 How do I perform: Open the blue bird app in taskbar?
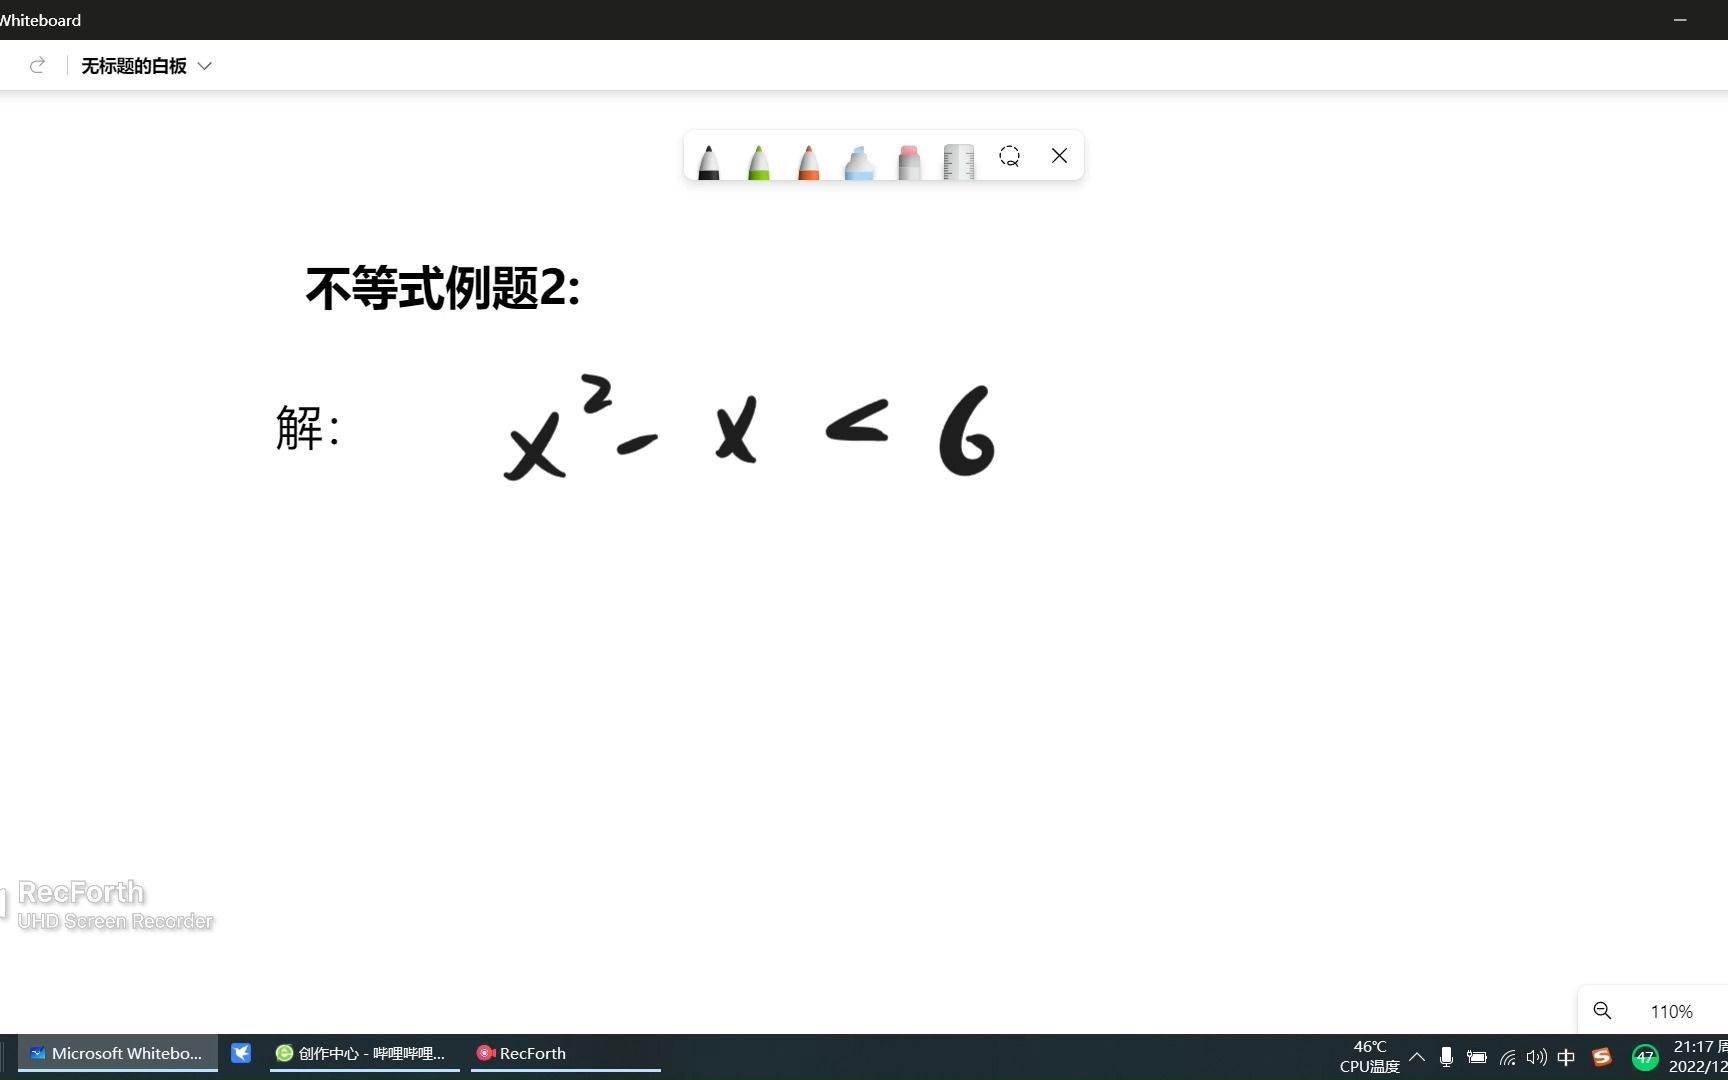tap(241, 1053)
